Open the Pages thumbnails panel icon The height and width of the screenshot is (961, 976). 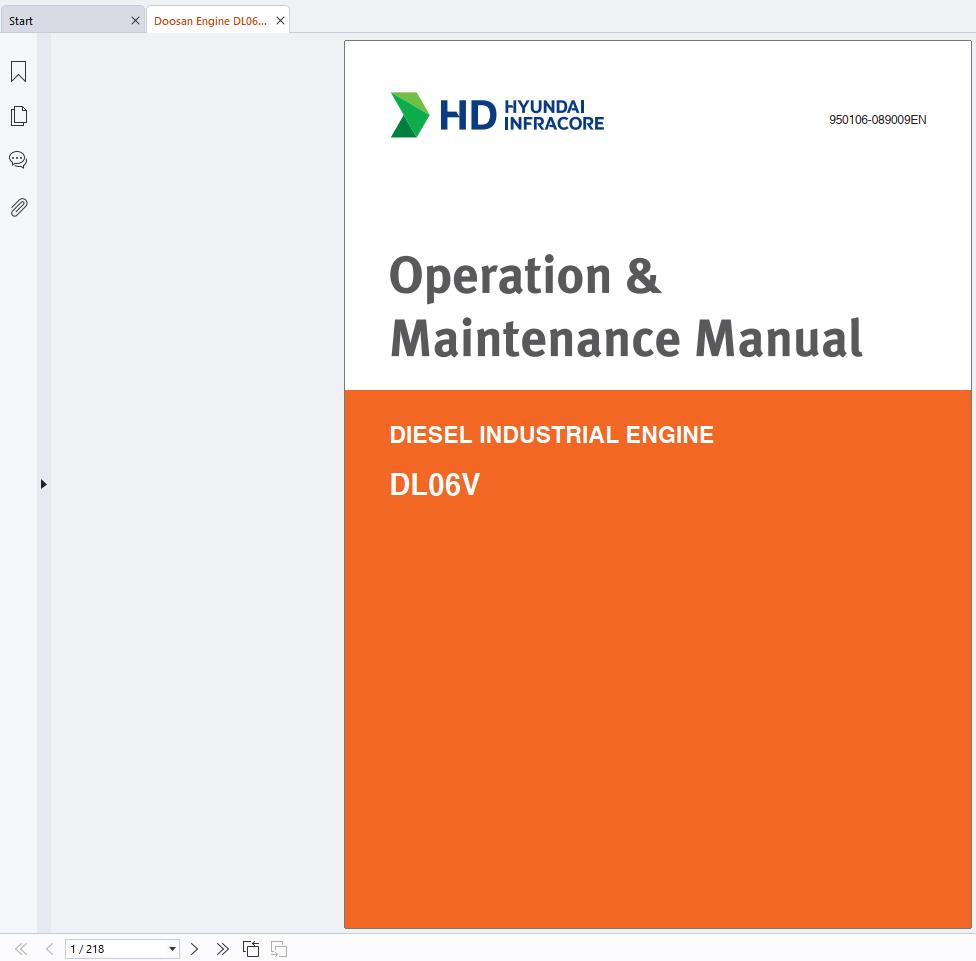click(18, 116)
